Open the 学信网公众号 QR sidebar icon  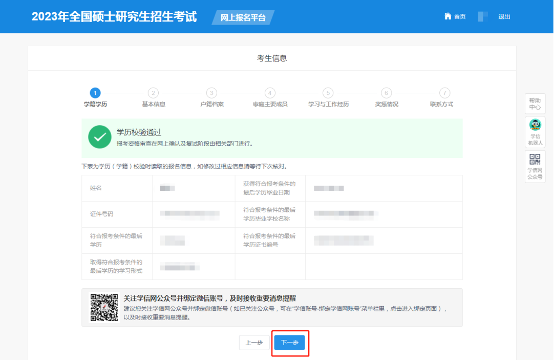(x=535, y=166)
